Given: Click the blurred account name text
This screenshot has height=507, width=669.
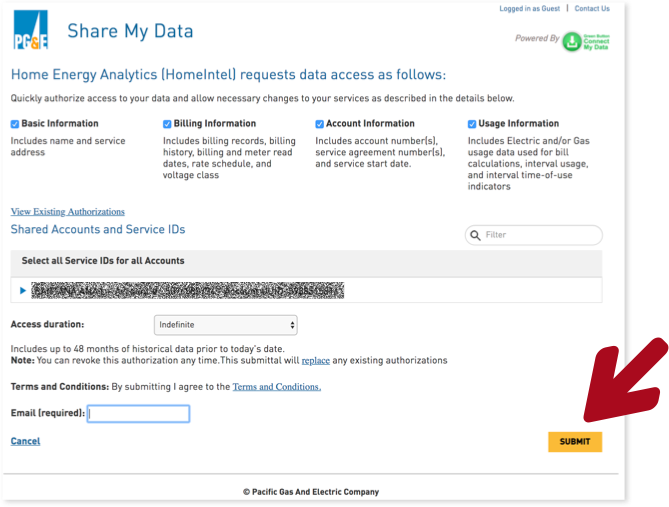Looking at the screenshot, I should click(188, 291).
